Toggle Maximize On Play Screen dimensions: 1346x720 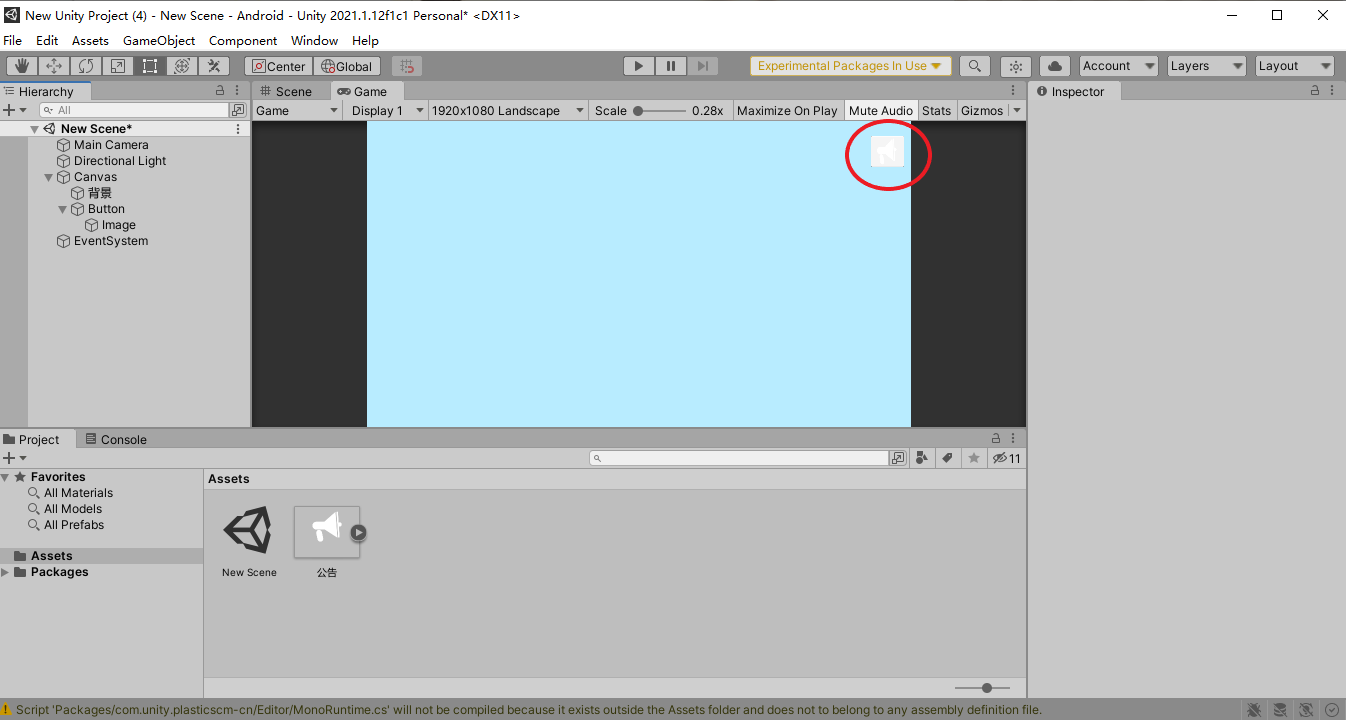(x=787, y=111)
